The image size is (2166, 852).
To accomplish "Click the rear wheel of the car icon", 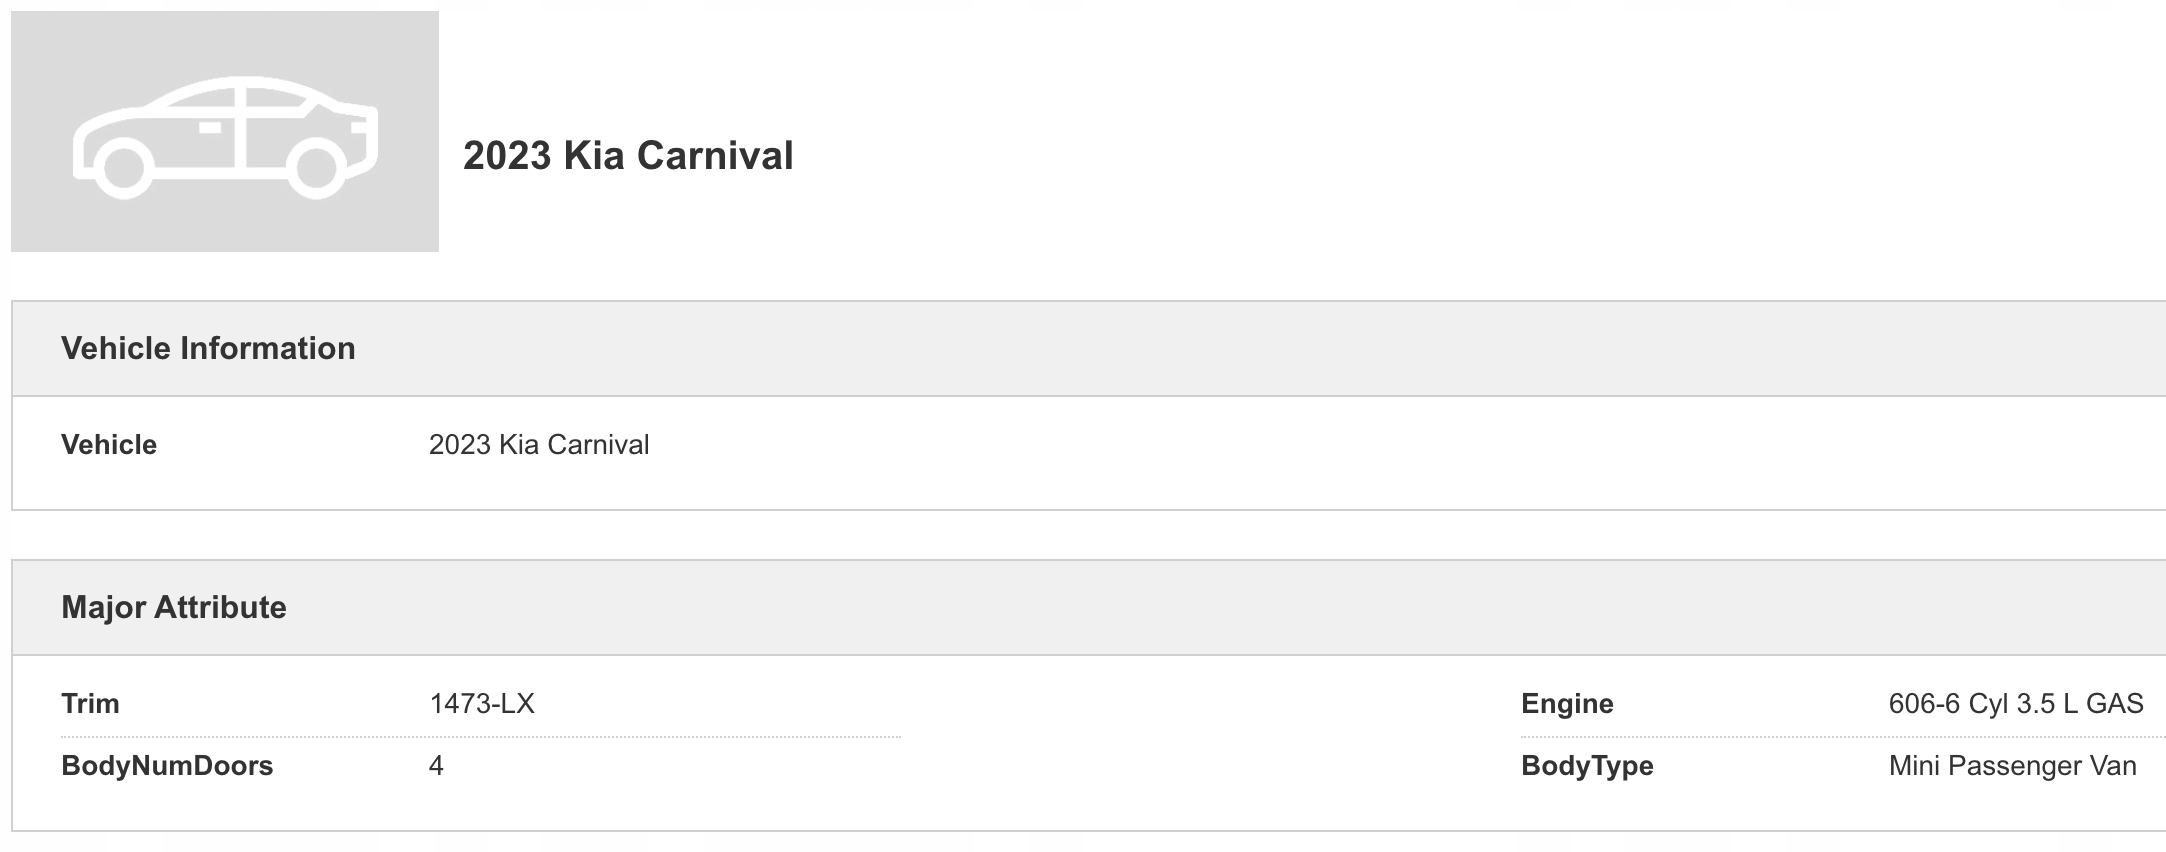I will [x=315, y=166].
